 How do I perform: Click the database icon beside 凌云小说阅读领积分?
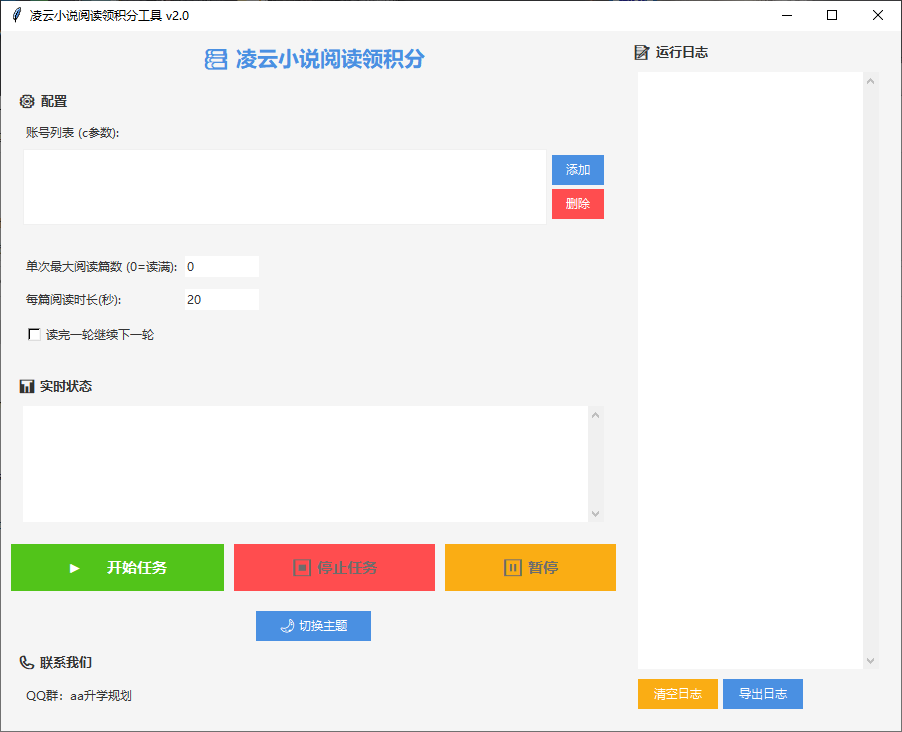coord(216,59)
